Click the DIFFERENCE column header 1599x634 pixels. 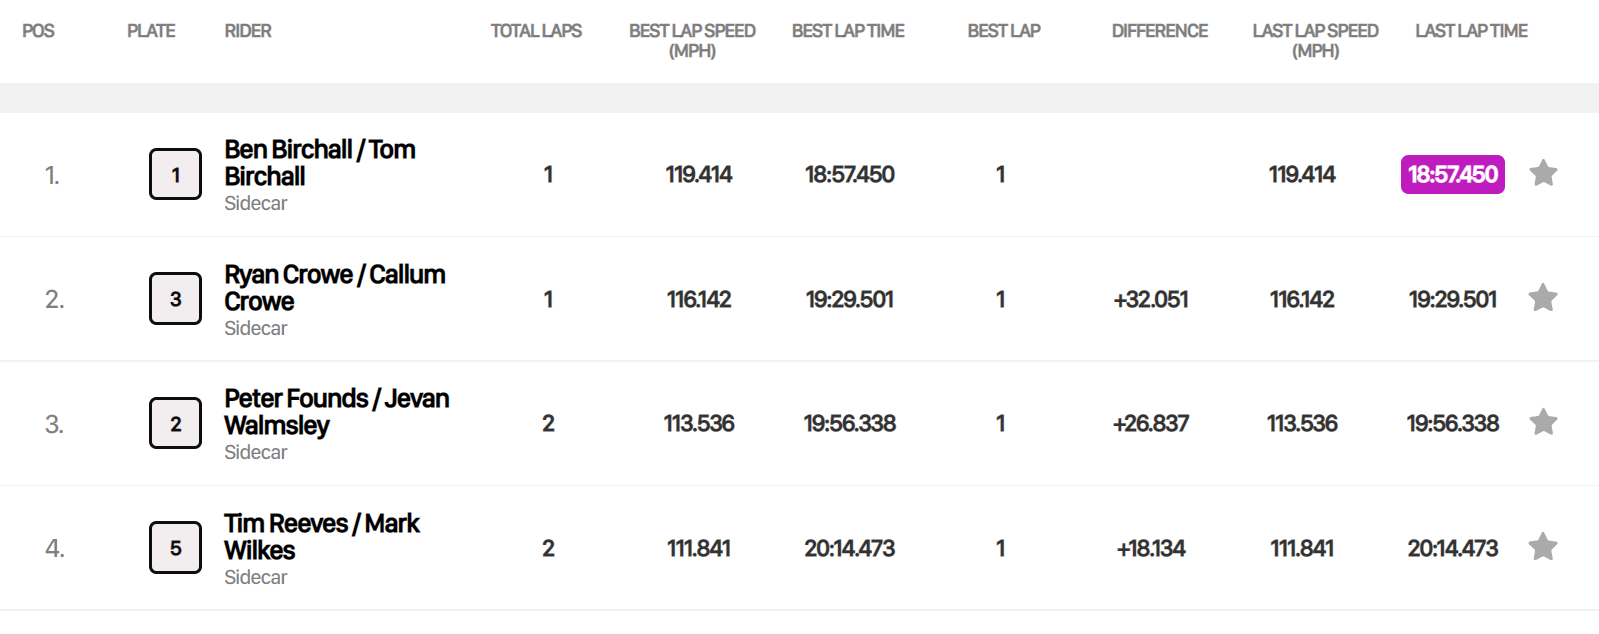tap(1159, 31)
